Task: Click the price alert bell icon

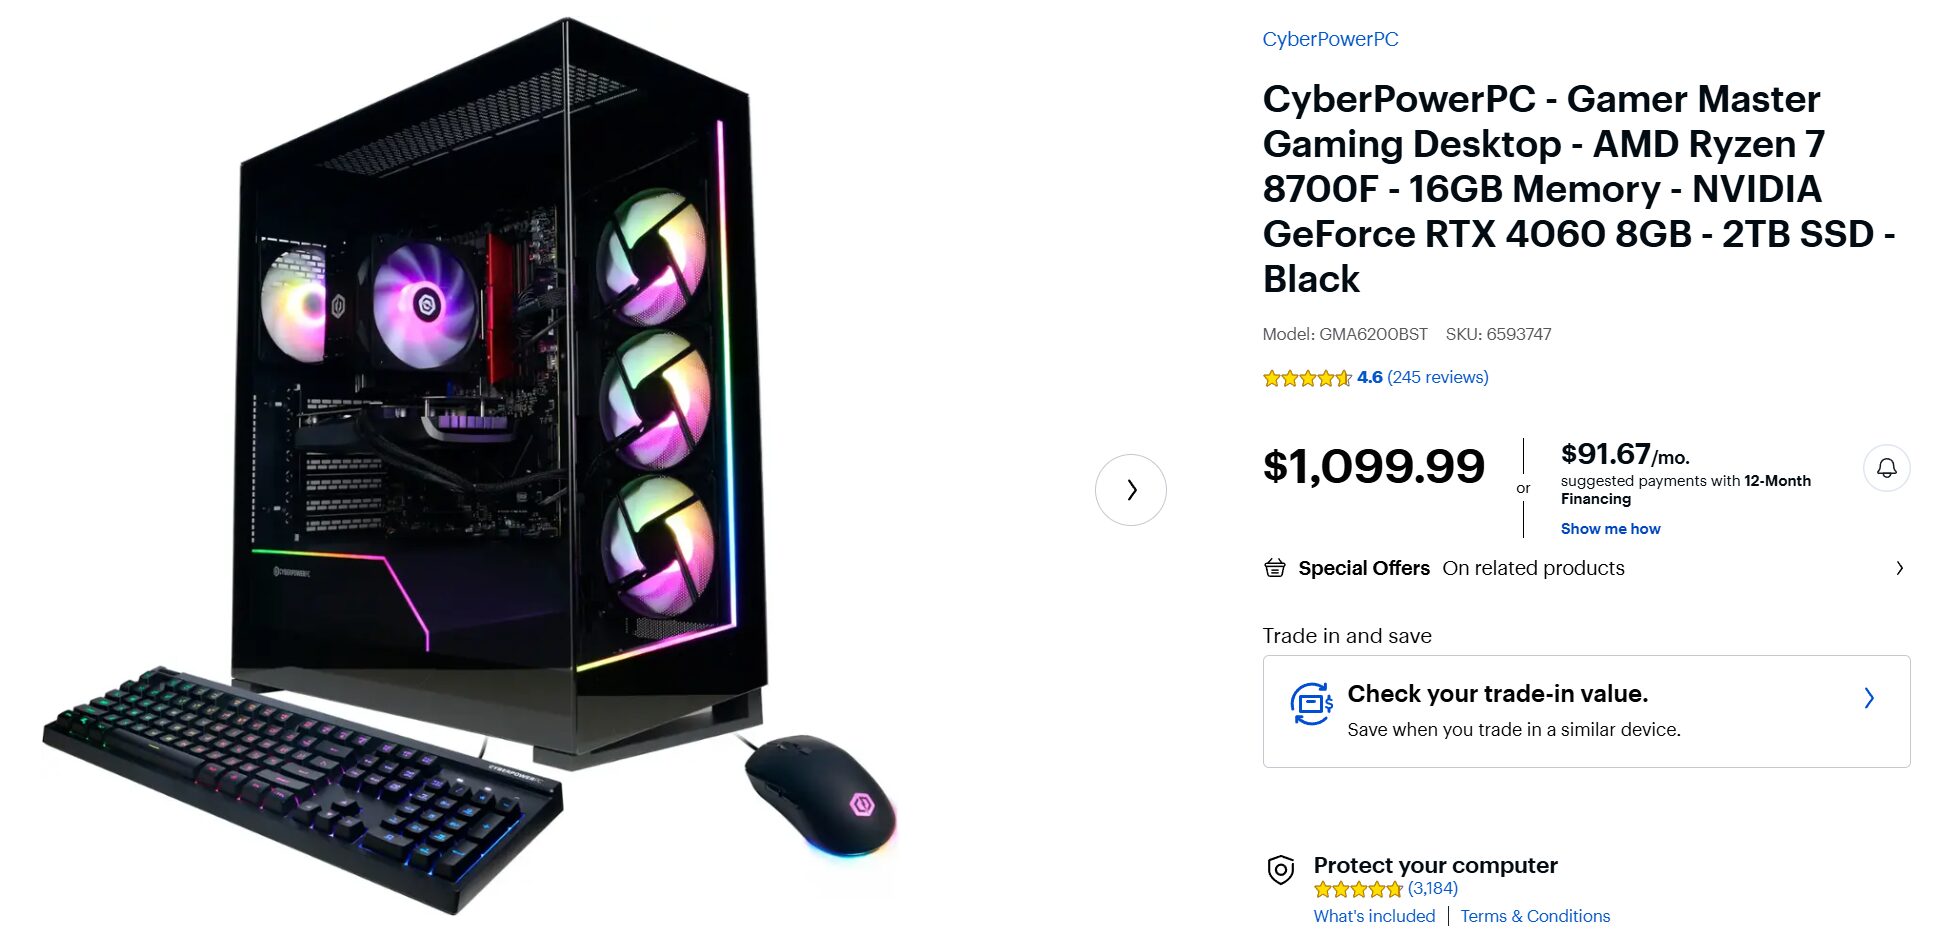Action: click(1886, 468)
